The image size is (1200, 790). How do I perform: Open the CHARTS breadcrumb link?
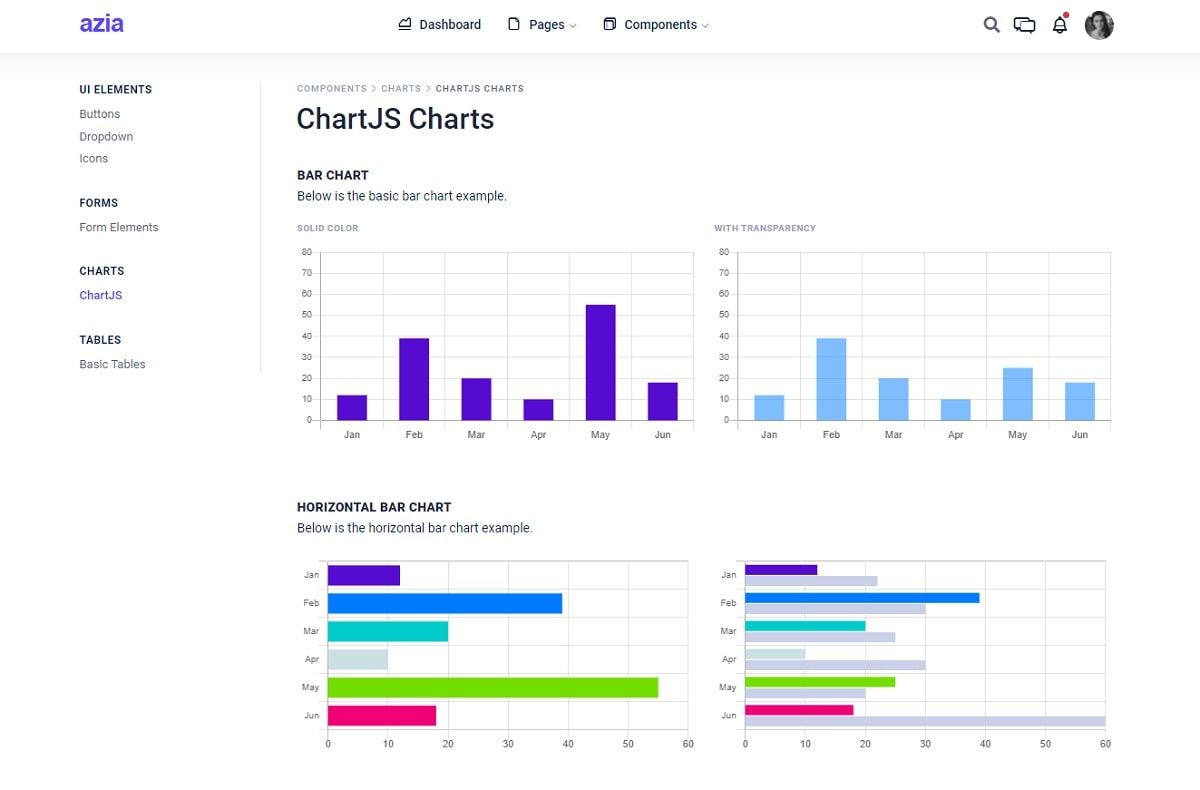tap(401, 88)
